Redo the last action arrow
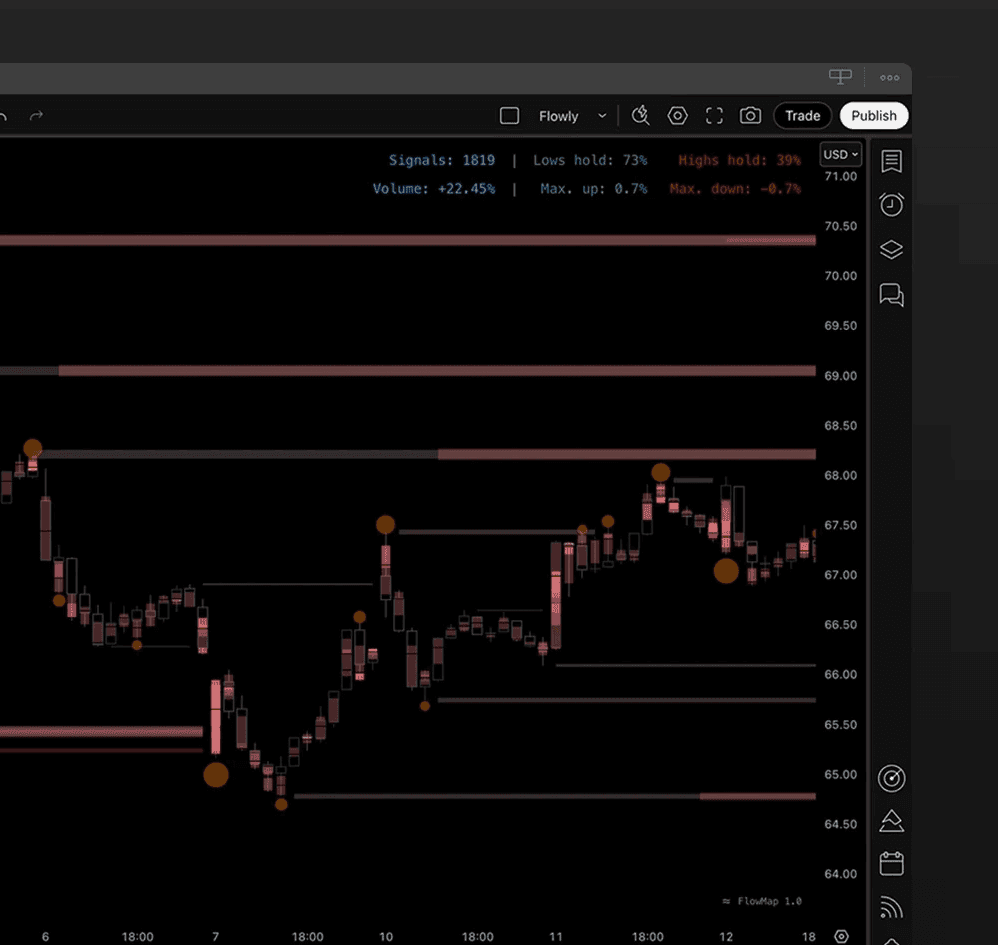Viewport: 998px width, 945px height. point(36,116)
